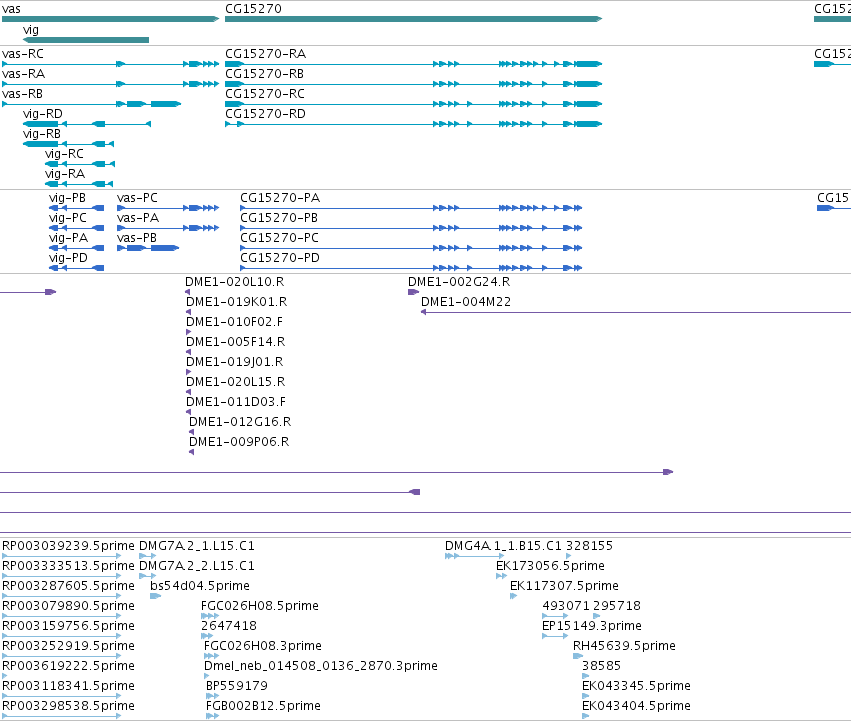
Task: Select the DMG4A.1_1.B15.C1 EST label
Action: pos(503,546)
